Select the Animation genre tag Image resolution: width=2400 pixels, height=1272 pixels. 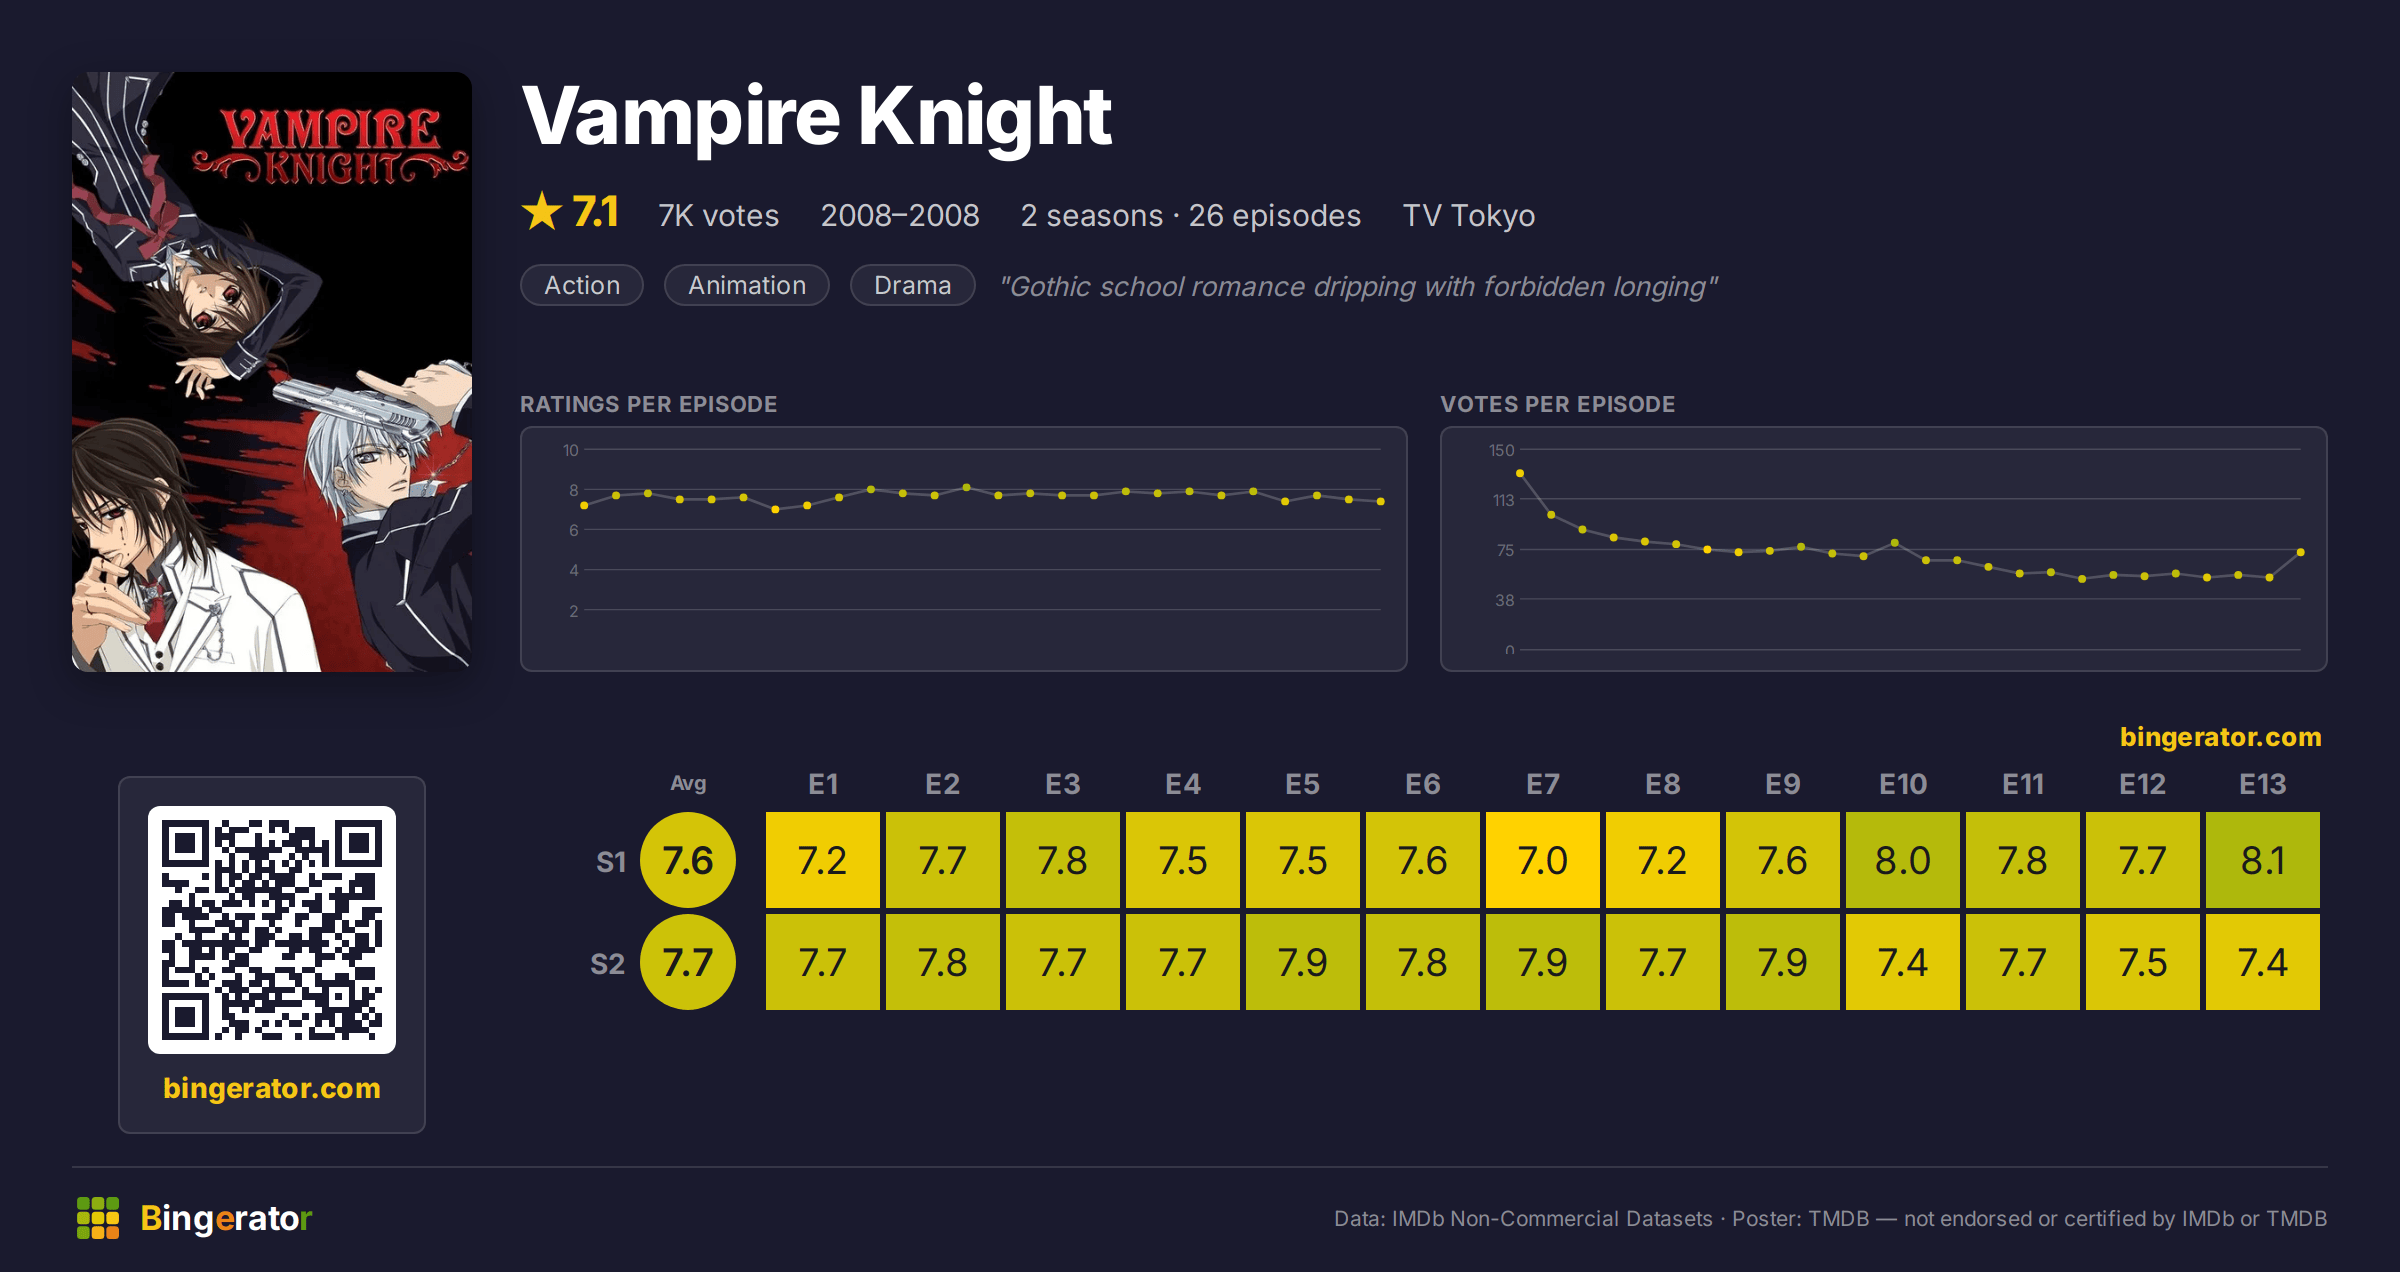tap(747, 285)
